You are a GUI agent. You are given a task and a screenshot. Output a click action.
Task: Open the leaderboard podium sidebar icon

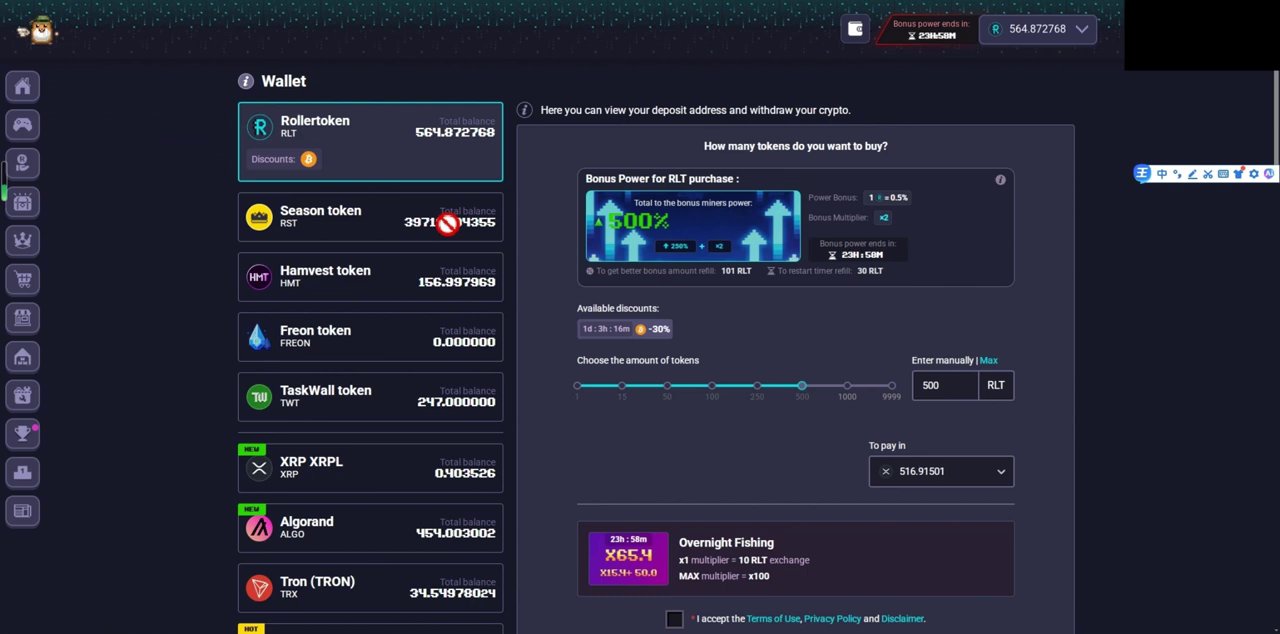pos(23,472)
